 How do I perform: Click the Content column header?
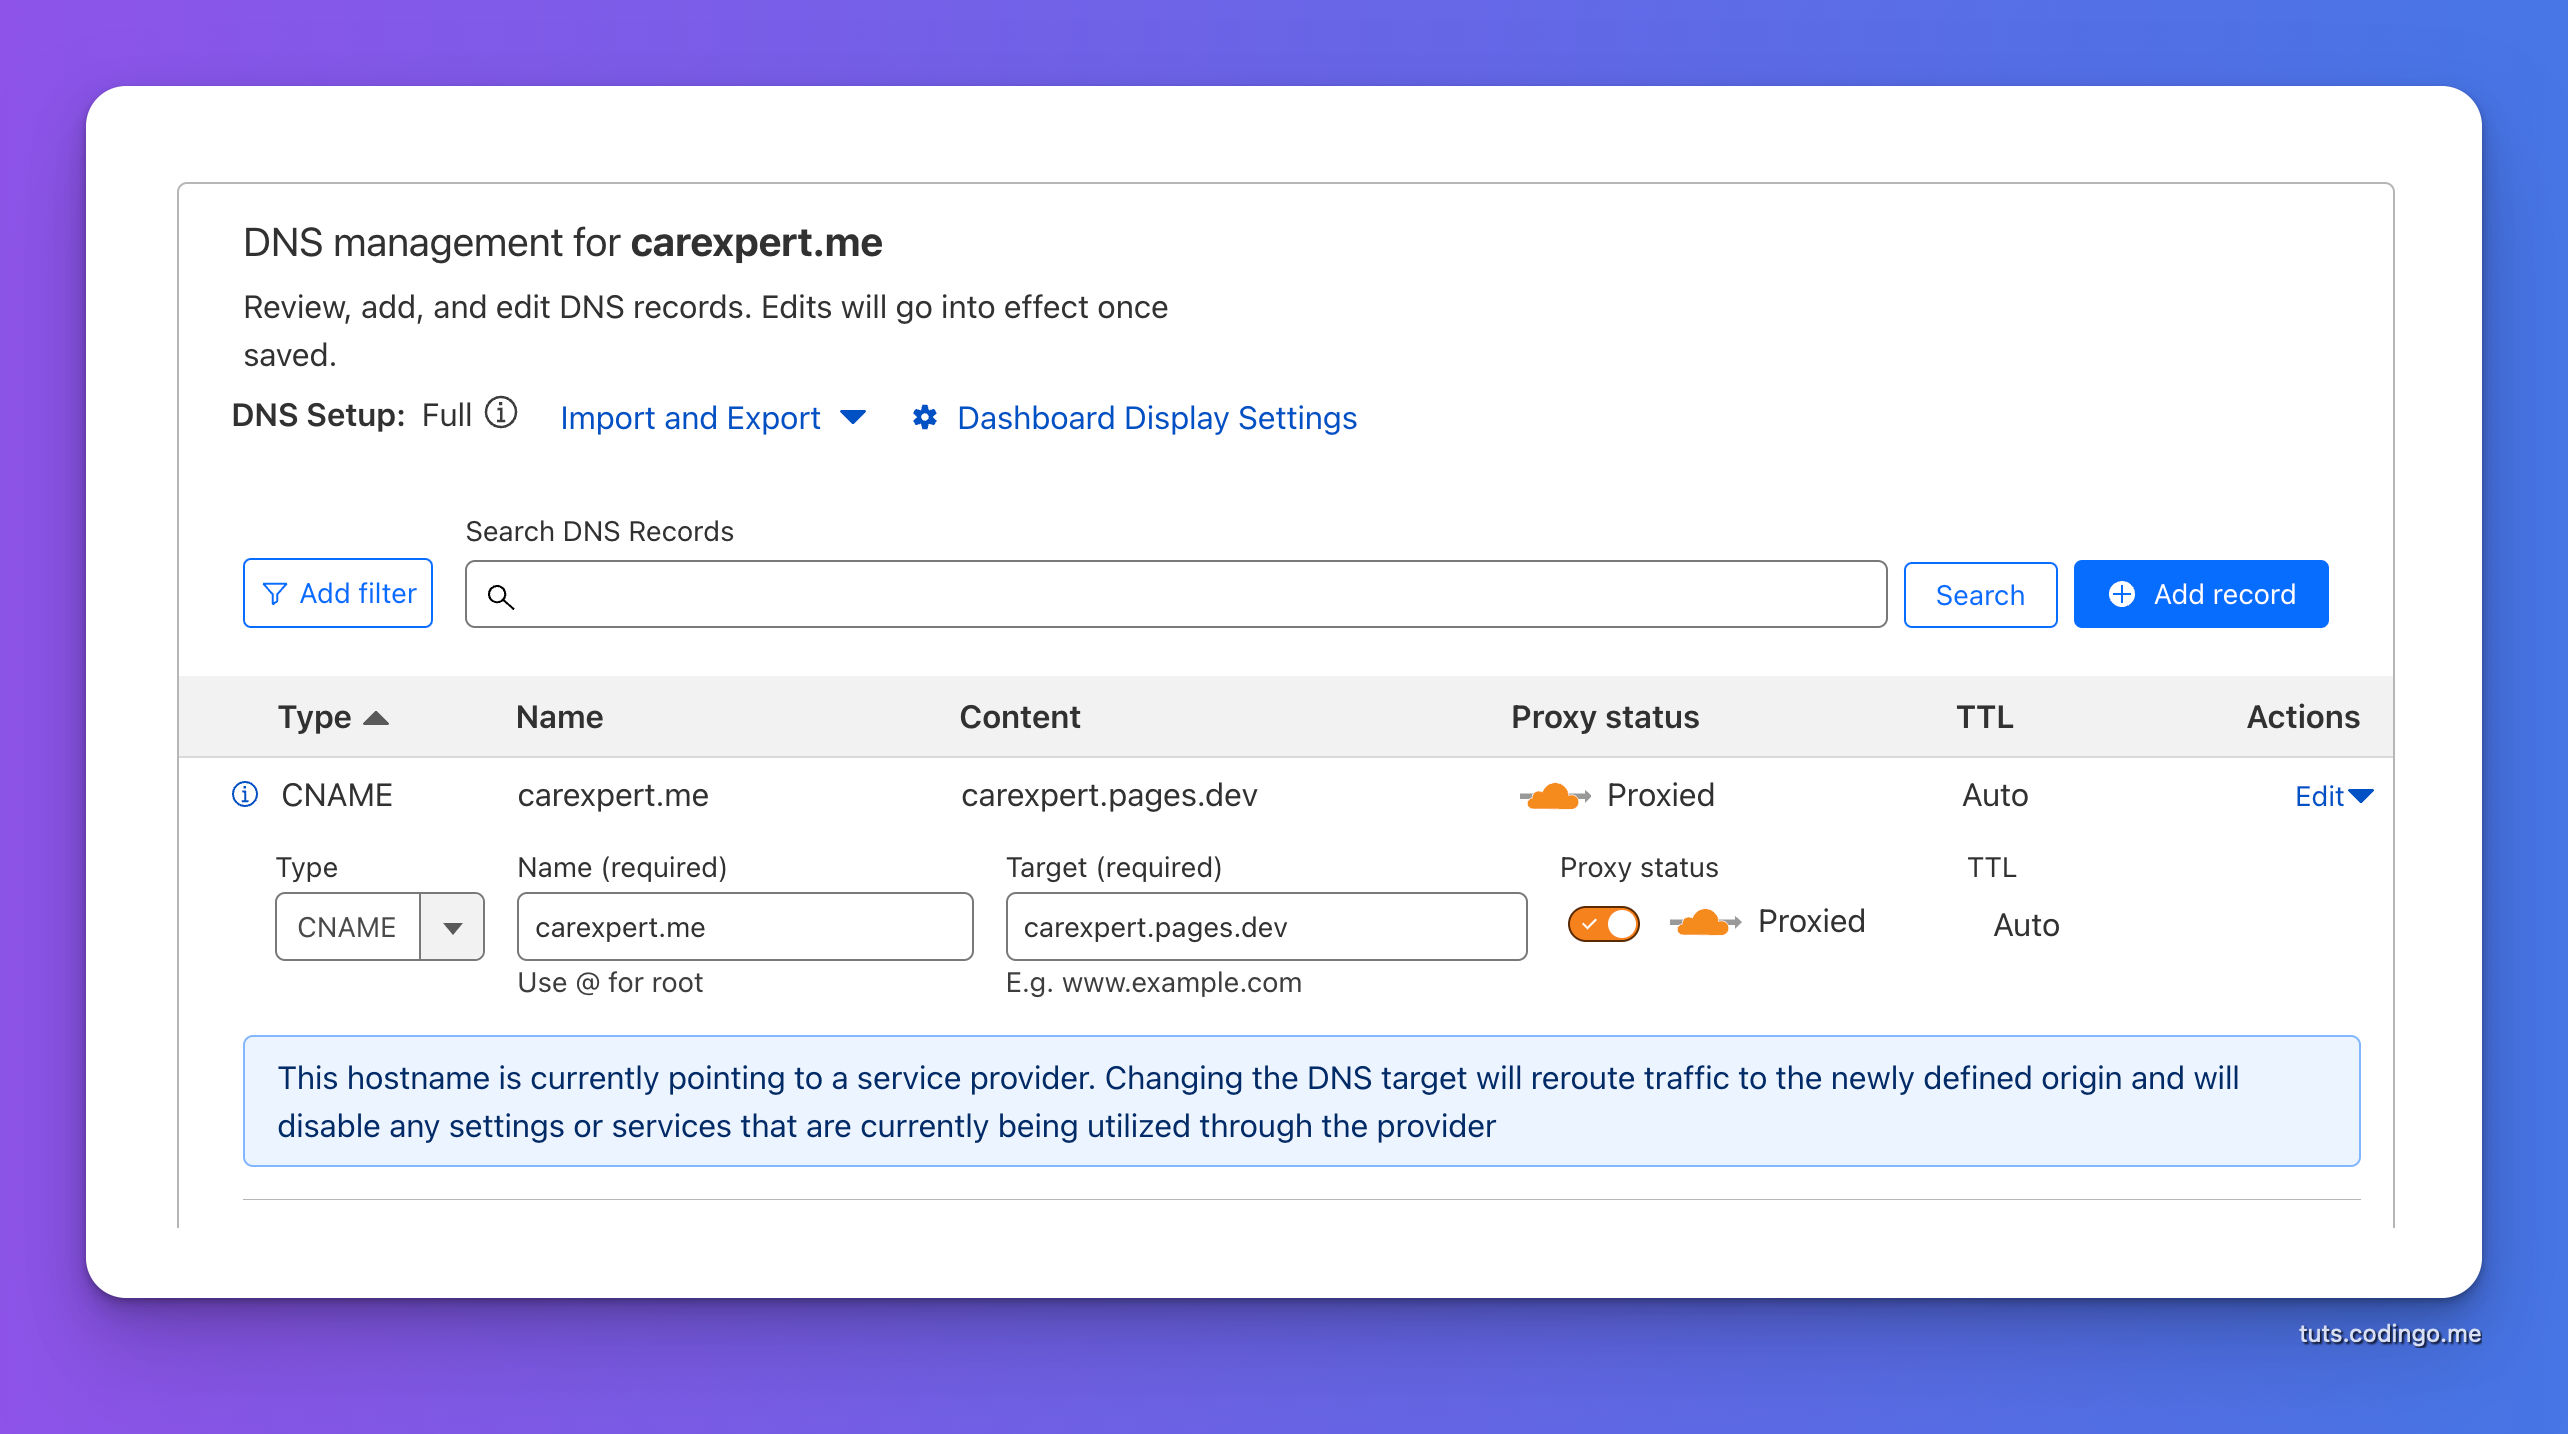[1020, 717]
